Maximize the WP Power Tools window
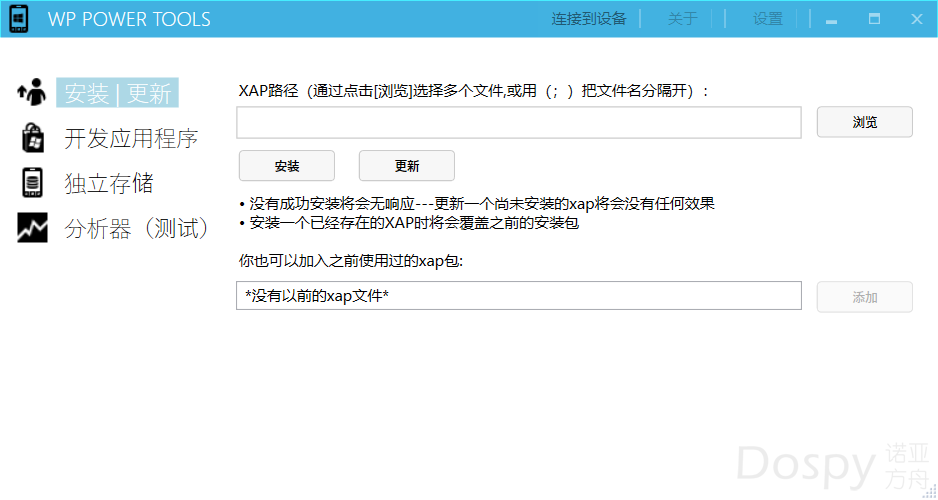 click(874, 19)
